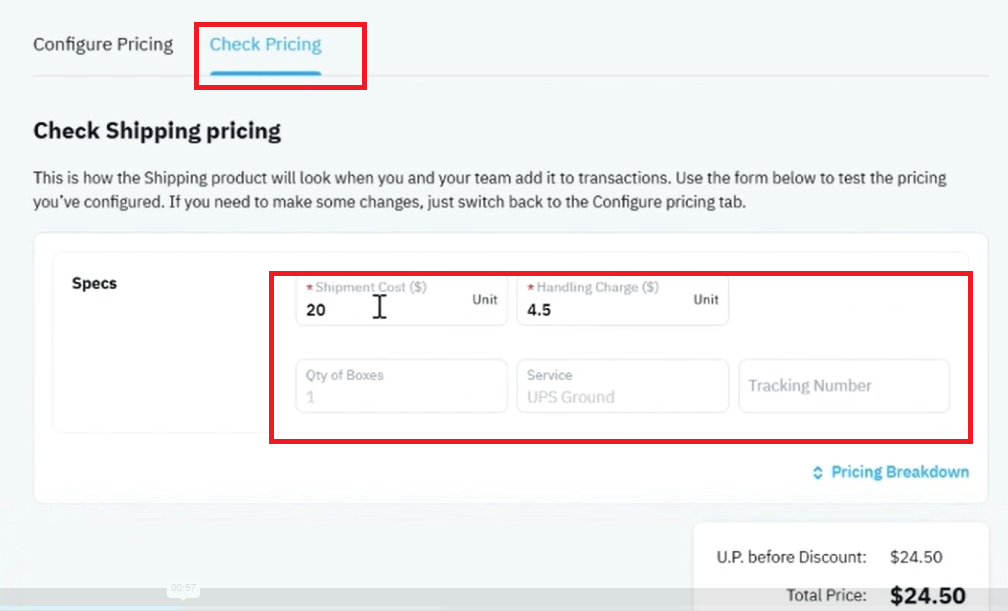Open the Service field showing UPS Ground
1008x611 pixels.
coord(622,386)
